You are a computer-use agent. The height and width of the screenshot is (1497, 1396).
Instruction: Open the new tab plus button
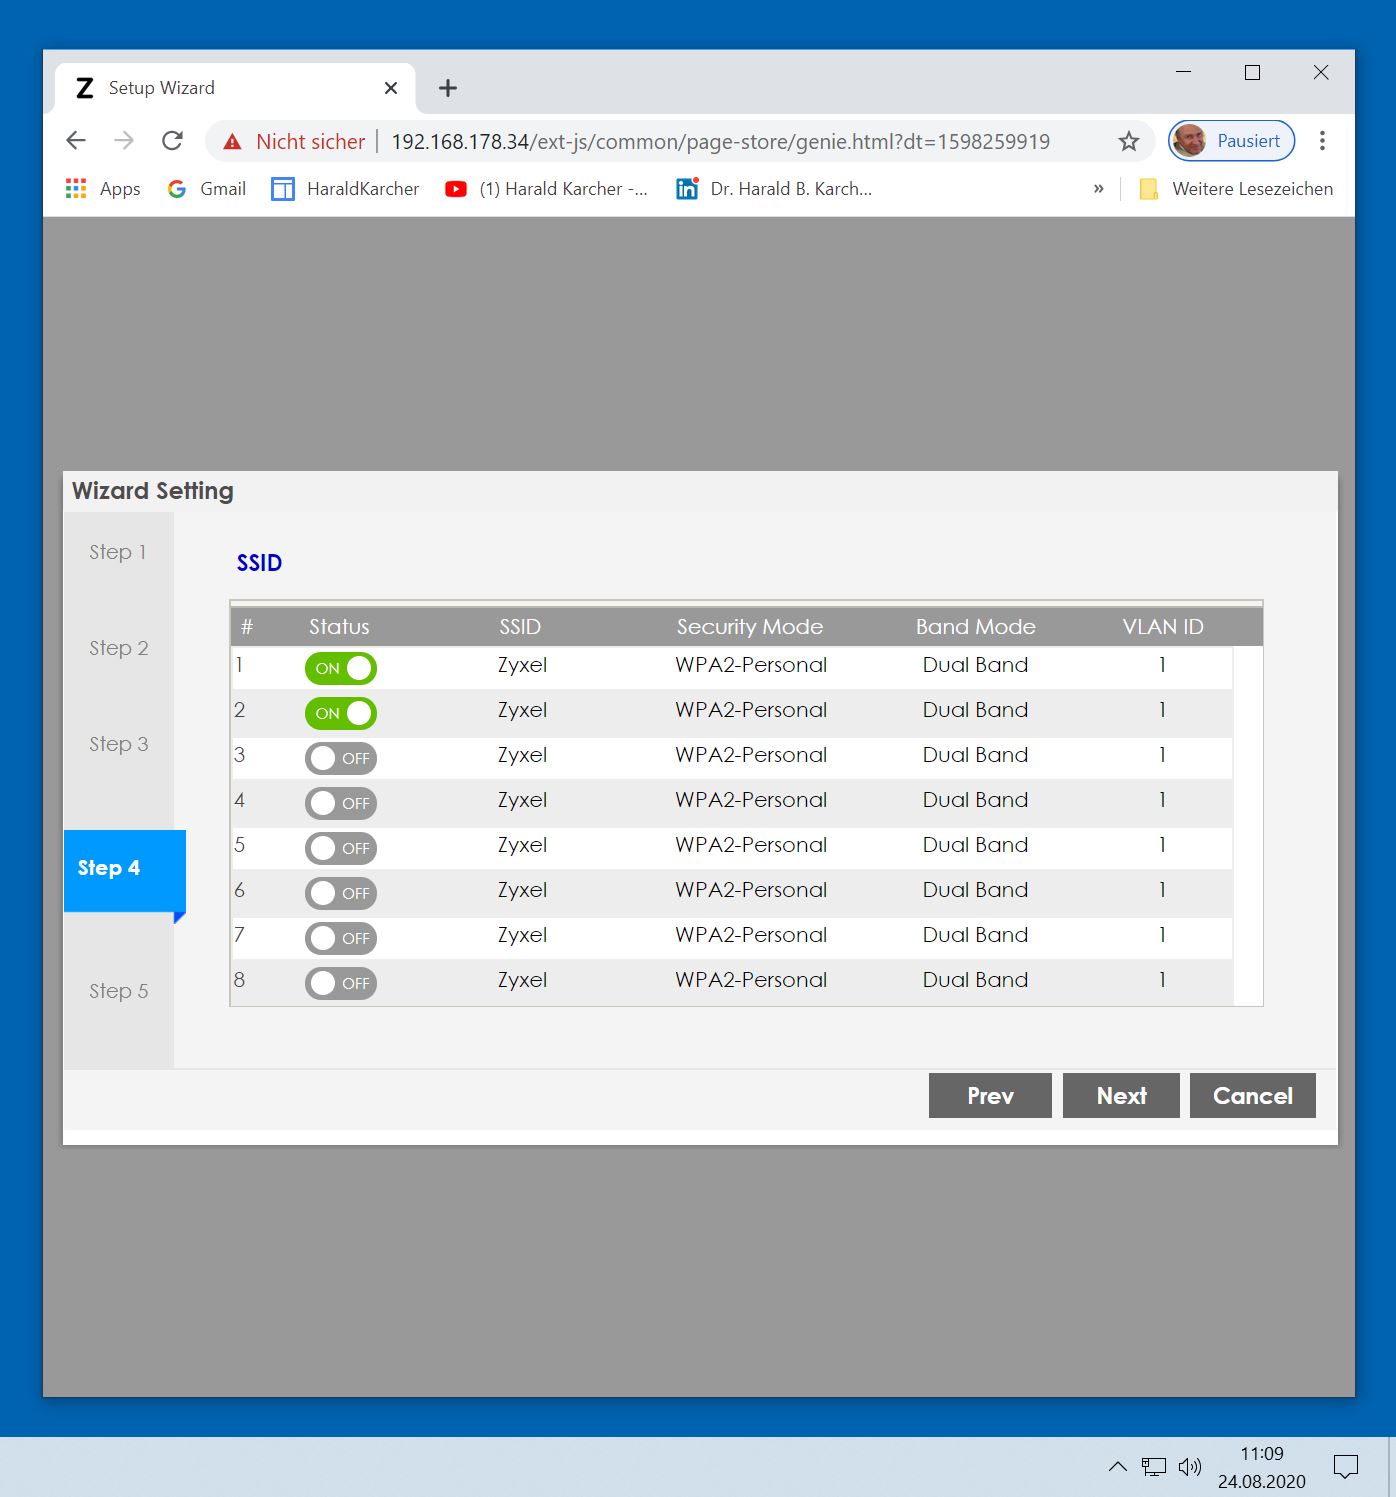(x=448, y=88)
